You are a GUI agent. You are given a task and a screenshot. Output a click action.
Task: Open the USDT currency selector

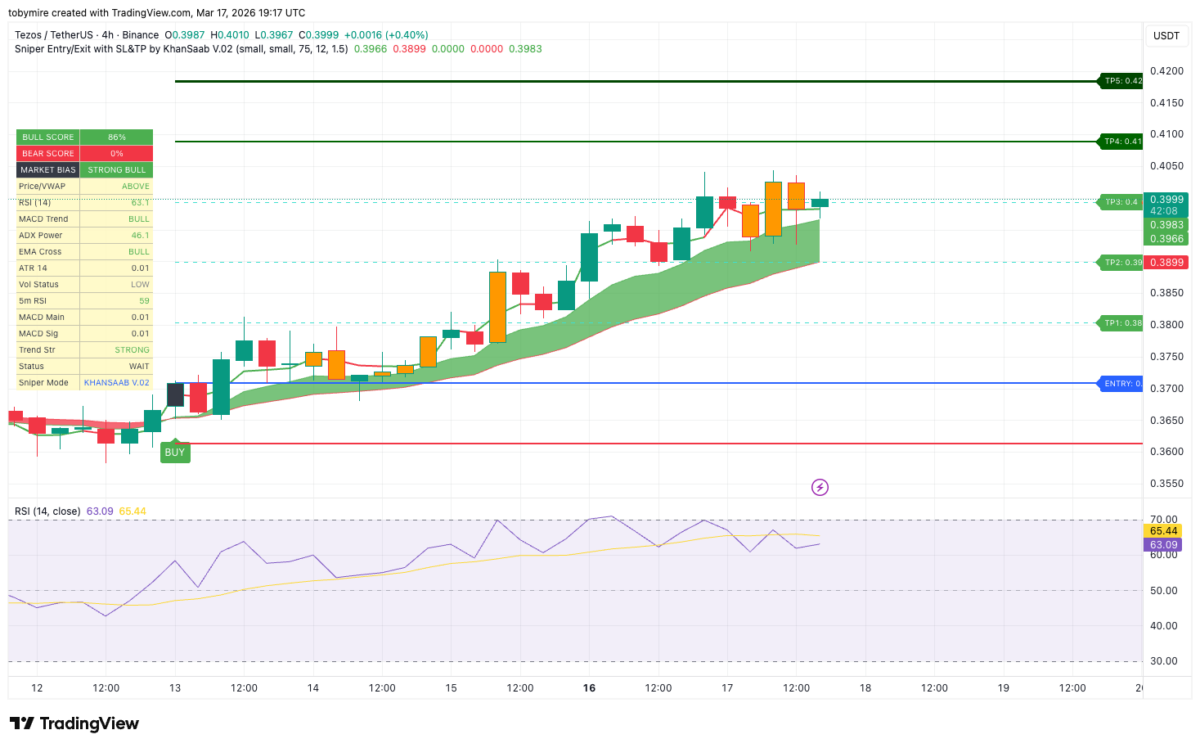tap(1166, 35)
